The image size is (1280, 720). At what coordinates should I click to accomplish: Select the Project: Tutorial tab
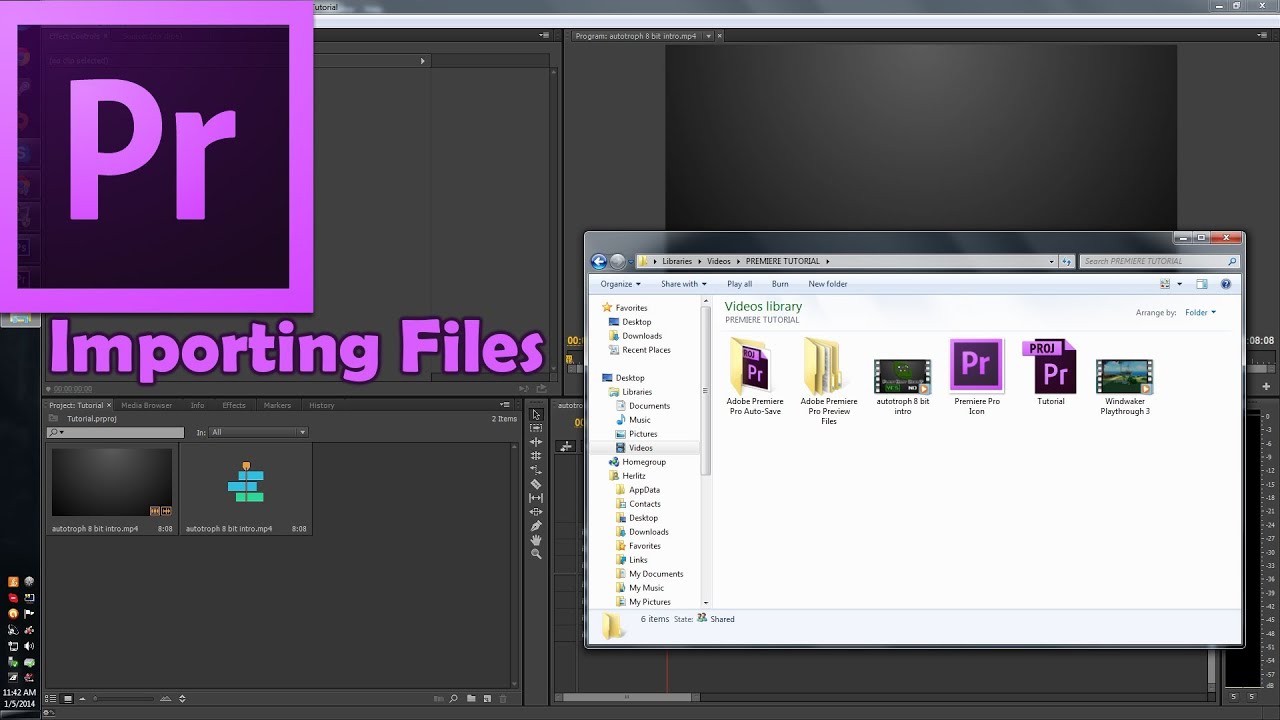coord(76,405)
